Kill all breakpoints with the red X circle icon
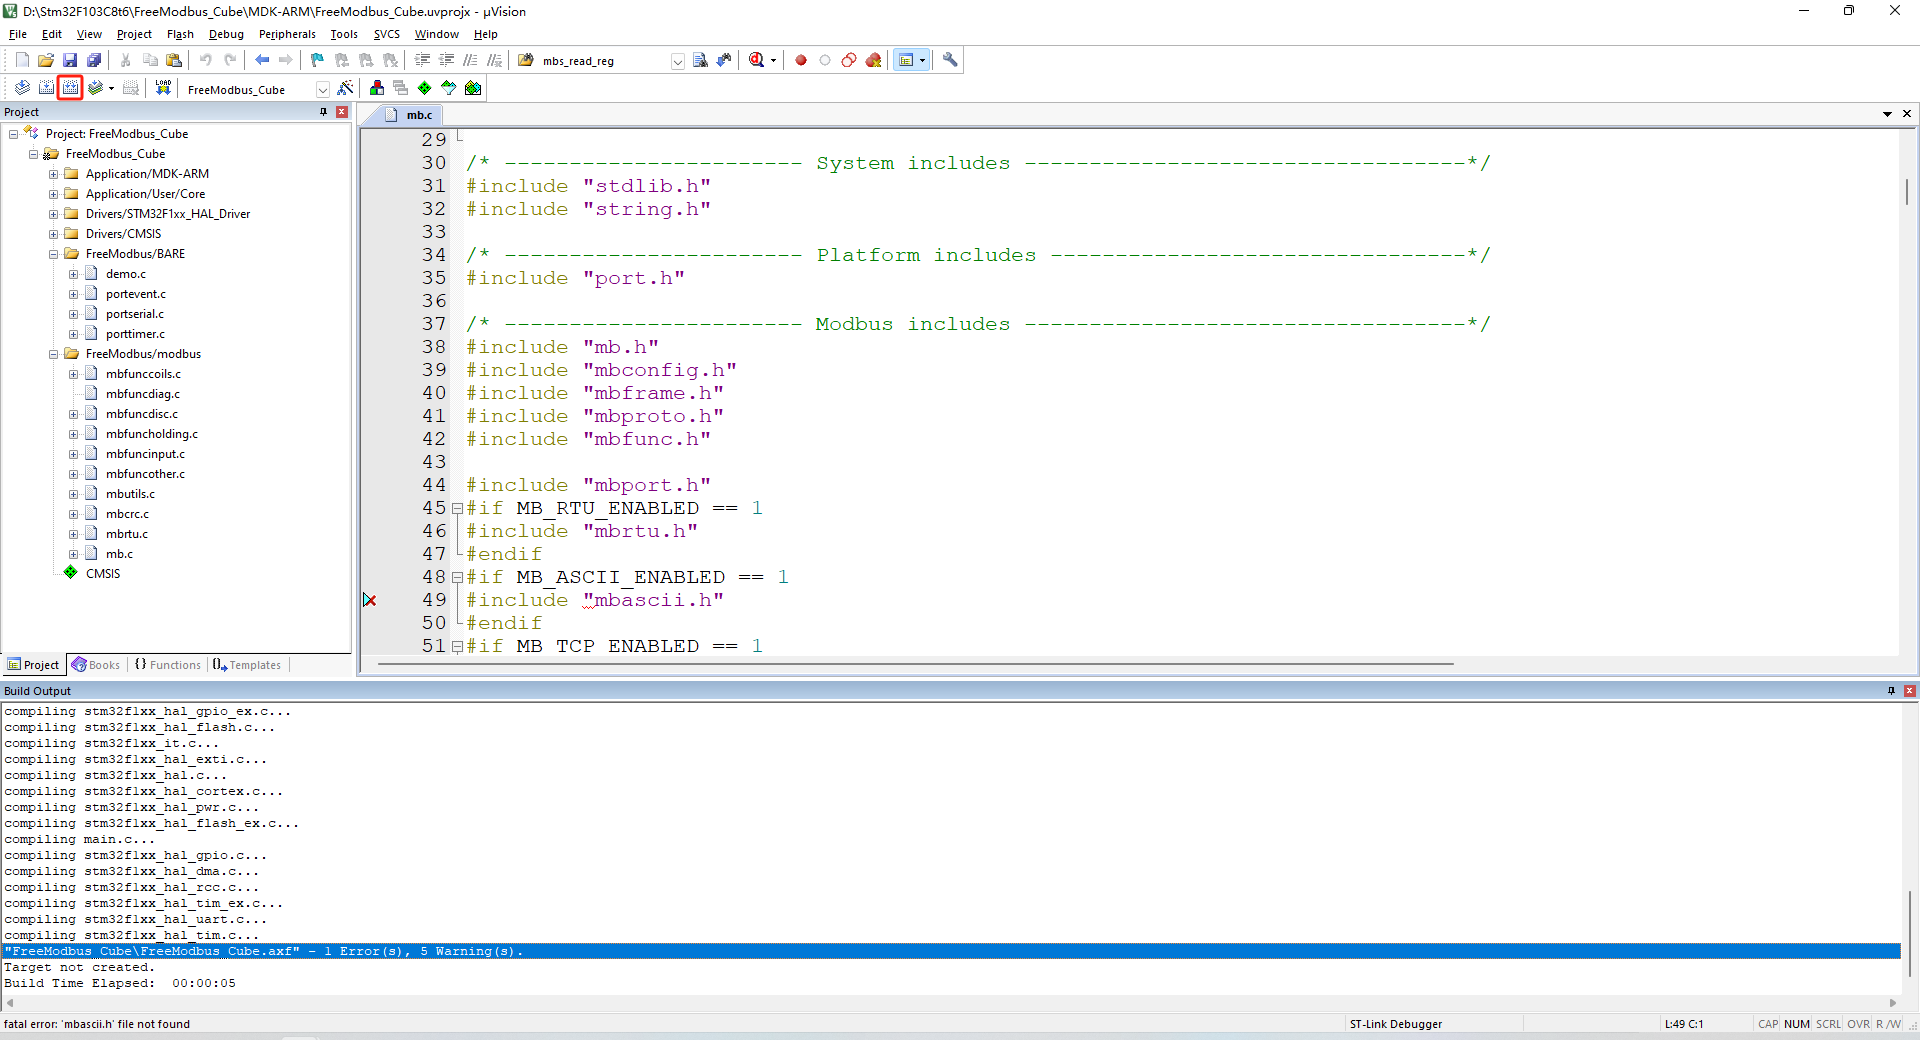 pyautogui.click(x=873, y=60)
